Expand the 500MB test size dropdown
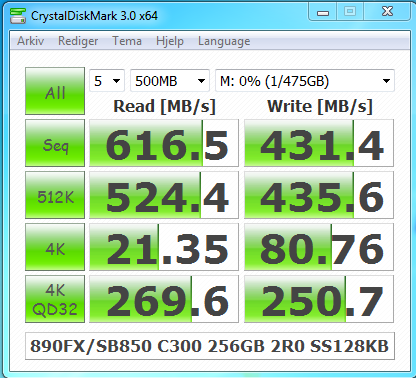The height and width of the screenshot is (378, 416). pyautogui.click(x=170, y=81)
